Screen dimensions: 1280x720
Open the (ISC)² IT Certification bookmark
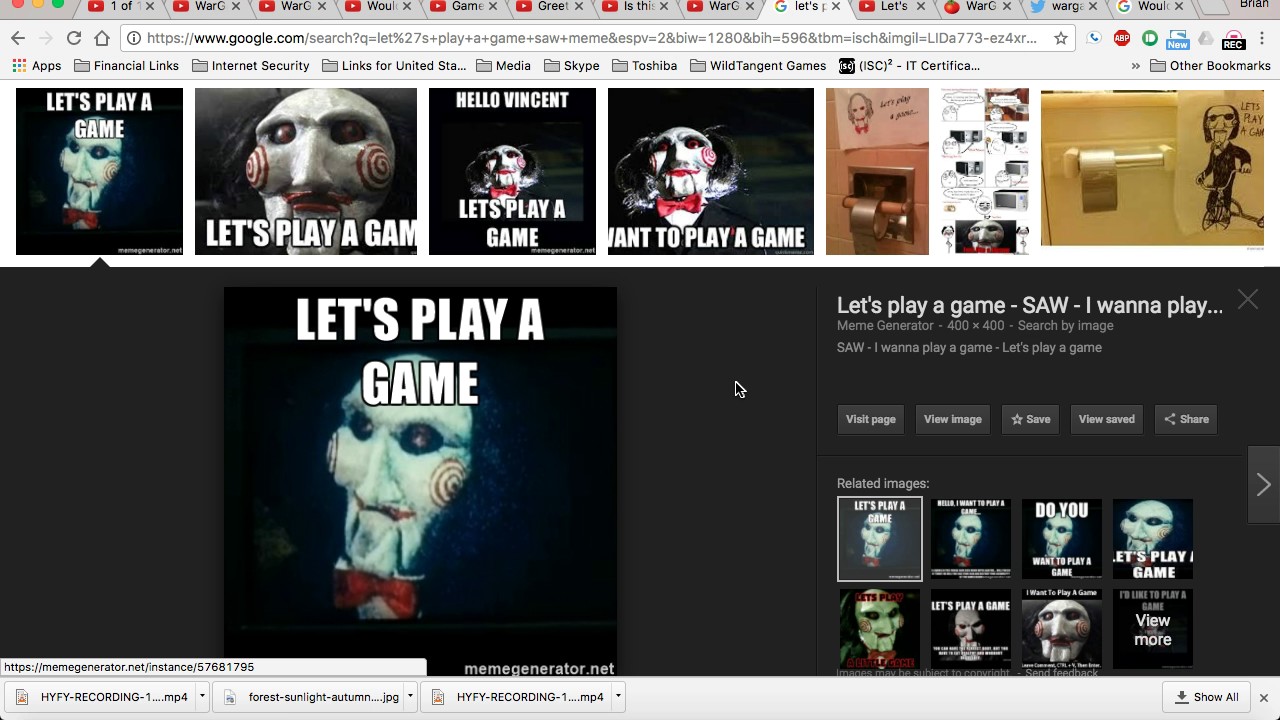point(909,66)
